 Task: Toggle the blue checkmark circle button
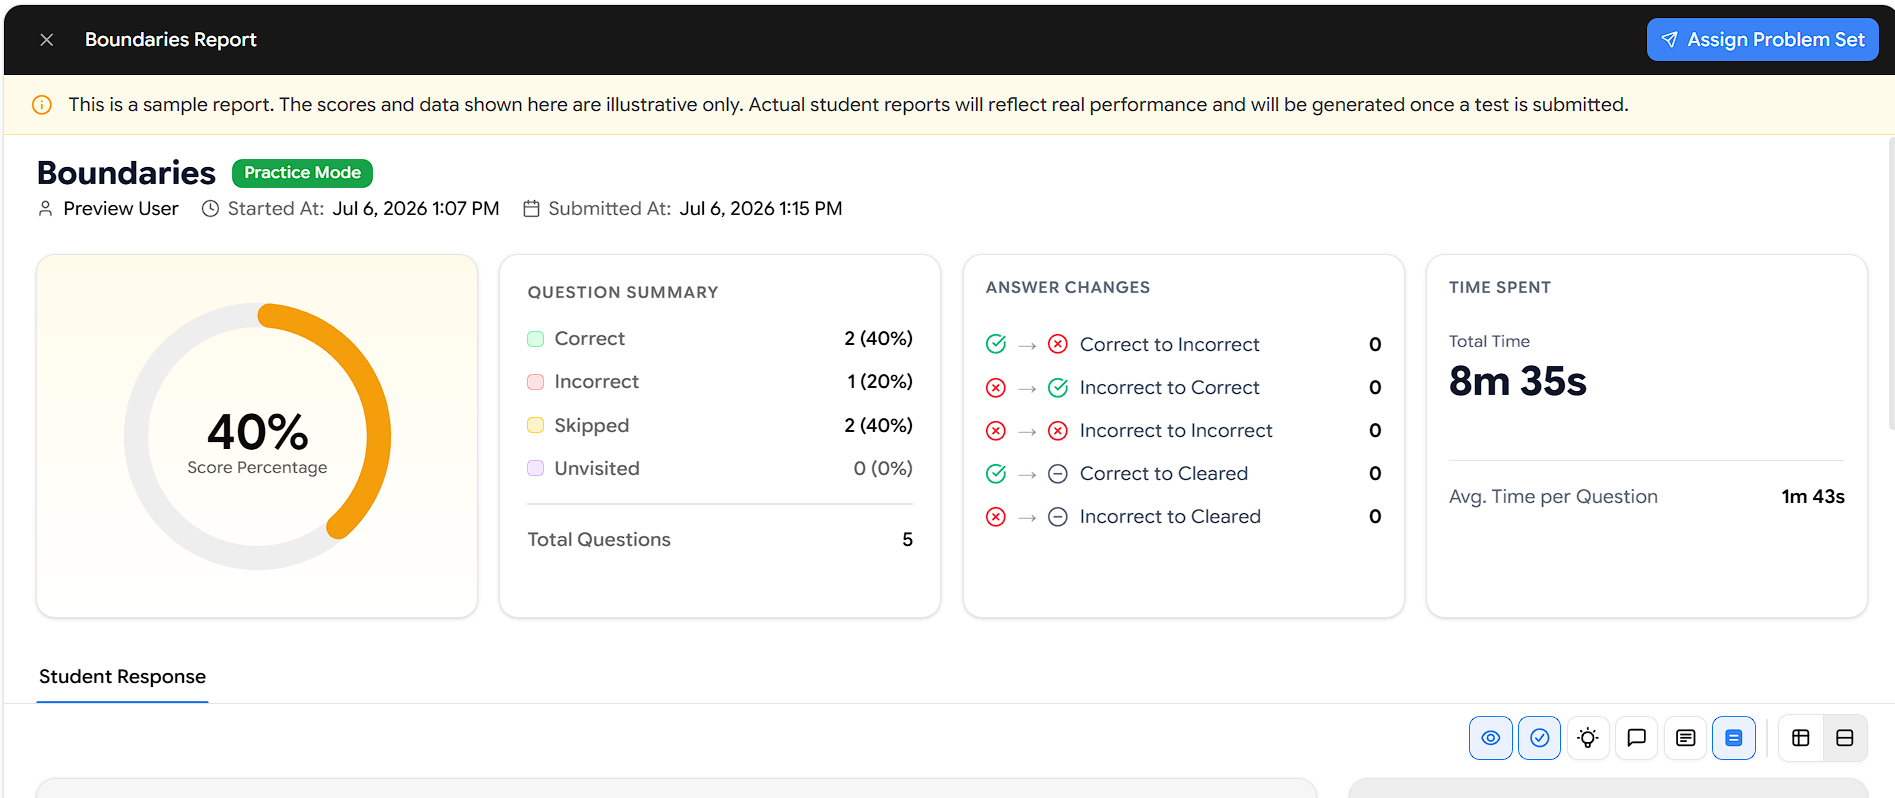pyautogui.click(x=1539, y=738)
